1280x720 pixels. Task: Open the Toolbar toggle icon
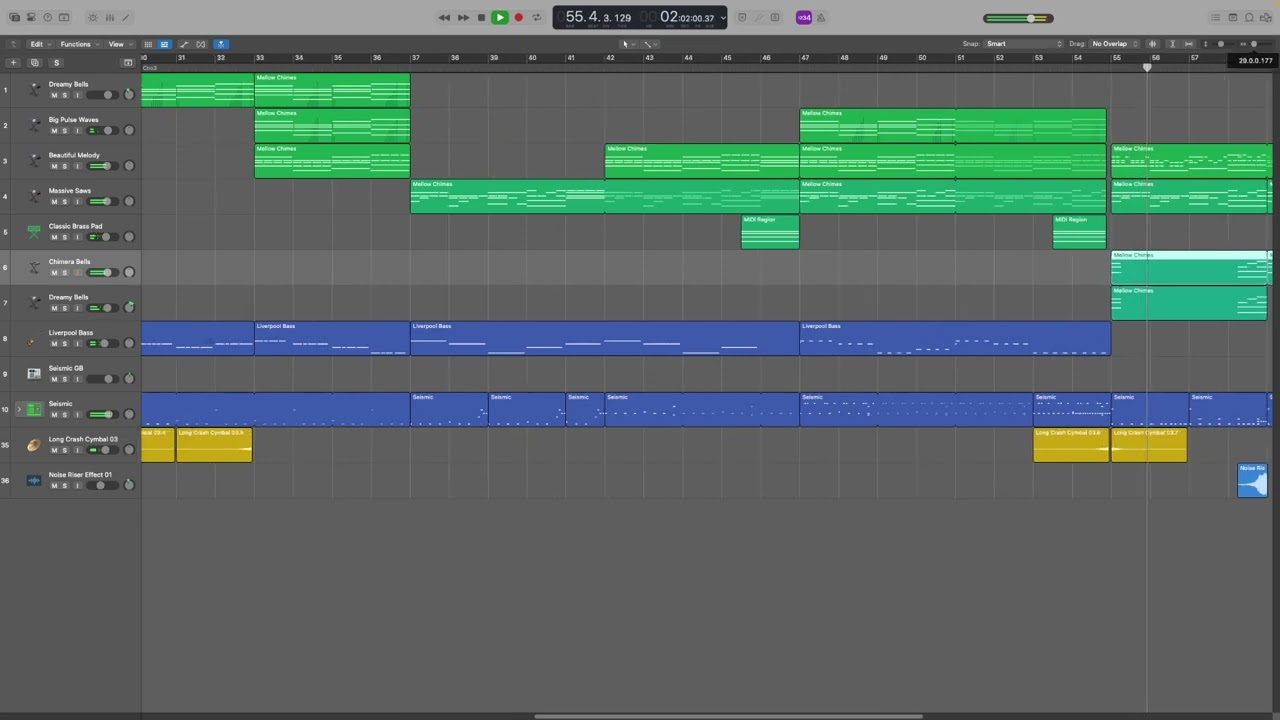(x=64, y=17)
